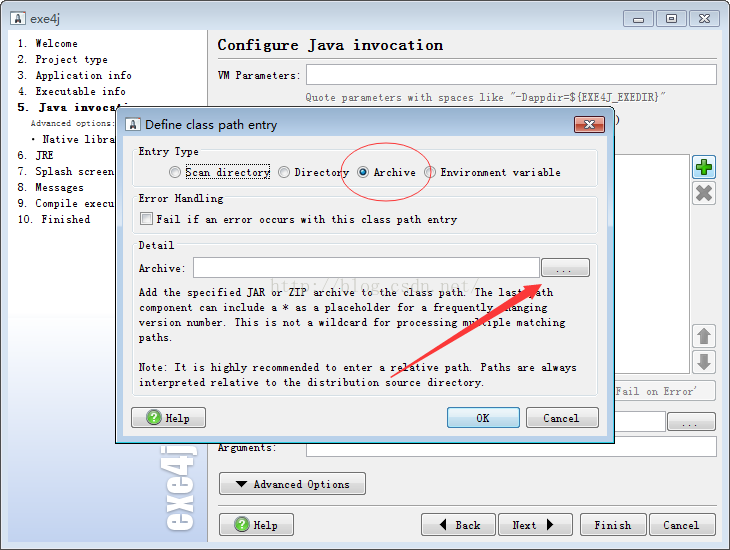Click Next to proceed in wizard
Screen dimensions: 730x550
[534, 525]
